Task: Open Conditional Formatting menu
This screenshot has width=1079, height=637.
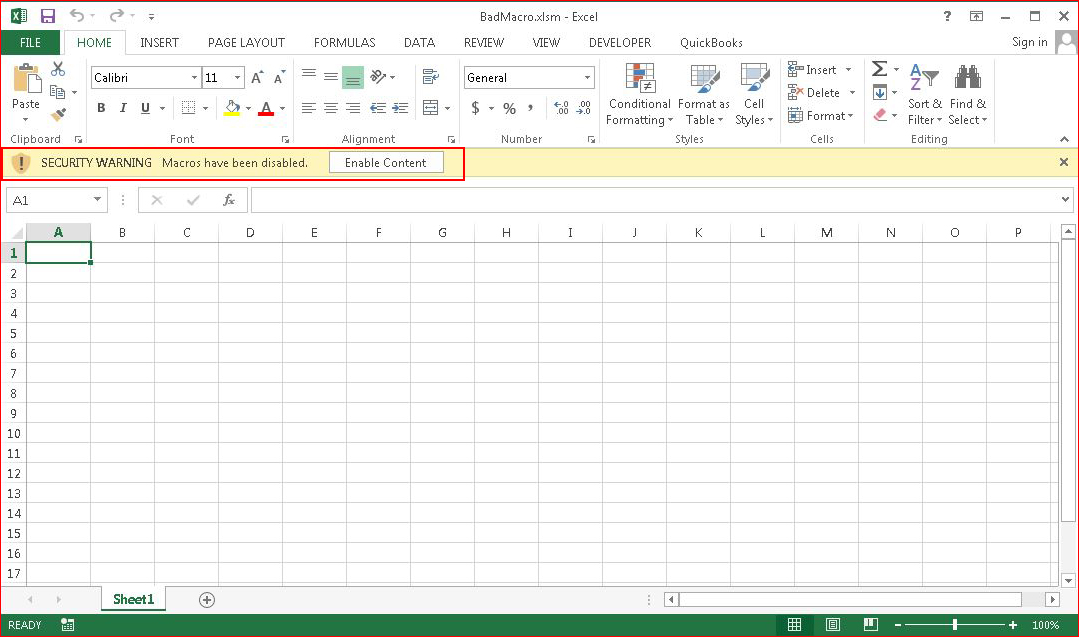Action: tap(639, 94)
